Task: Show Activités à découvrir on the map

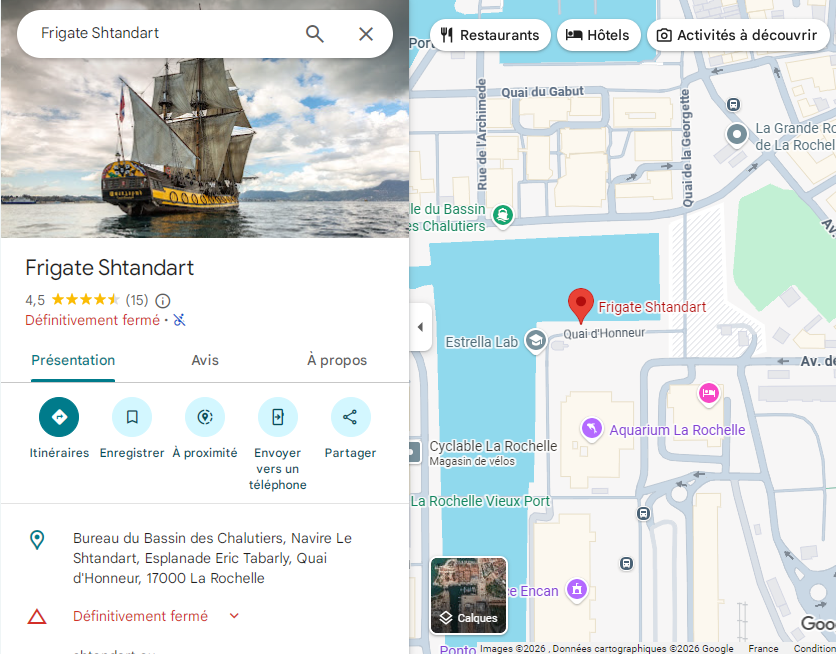Action: click(x=738, y=35)
